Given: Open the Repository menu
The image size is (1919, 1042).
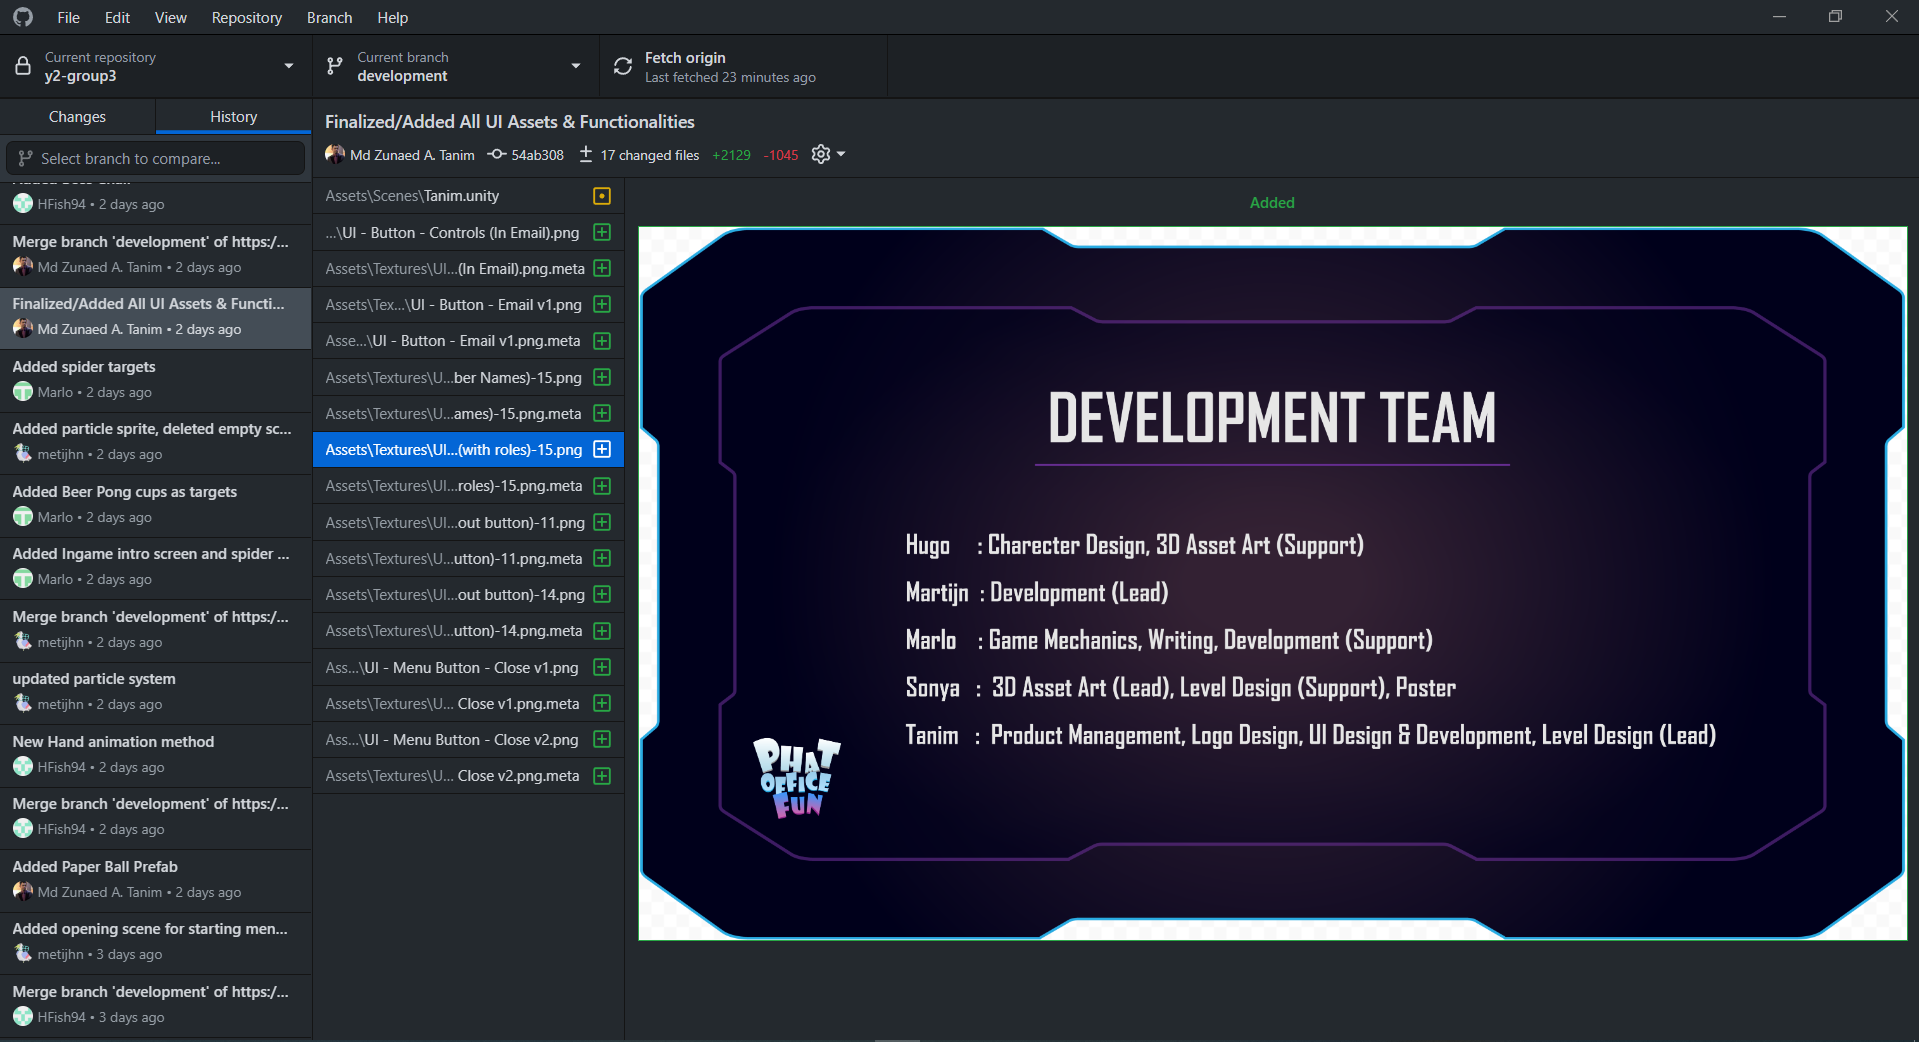Looking at the screenshot, I should pyautogui.click(x=246, y=17).
